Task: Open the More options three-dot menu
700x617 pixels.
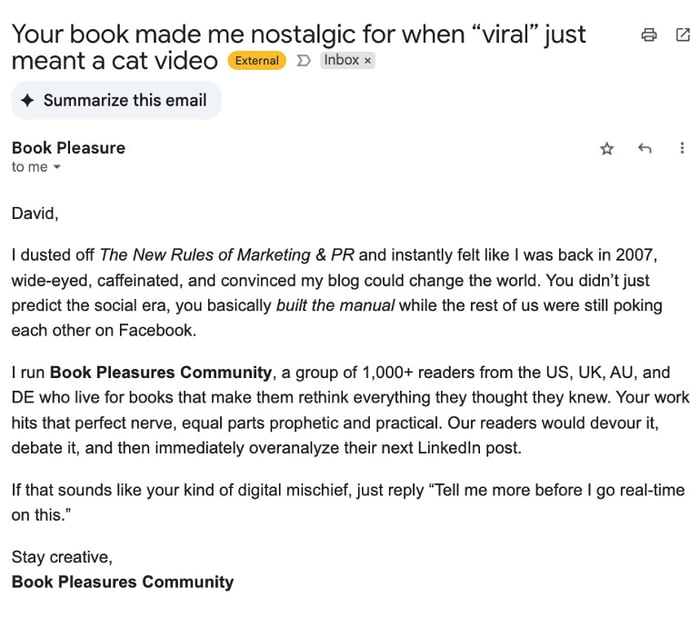Action: click(x=682, y=149)
